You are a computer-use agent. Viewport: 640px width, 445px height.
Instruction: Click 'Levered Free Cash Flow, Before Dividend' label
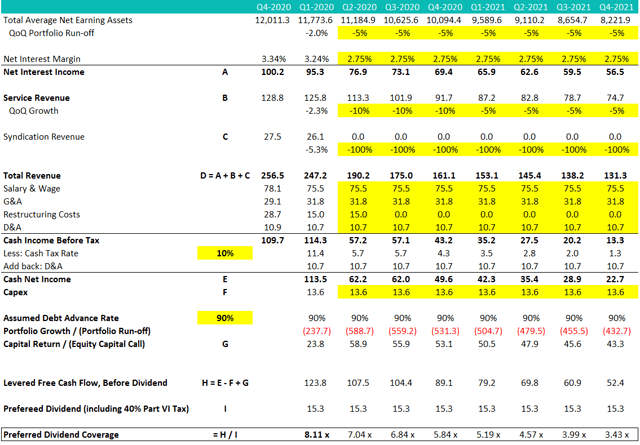point(85,383)
